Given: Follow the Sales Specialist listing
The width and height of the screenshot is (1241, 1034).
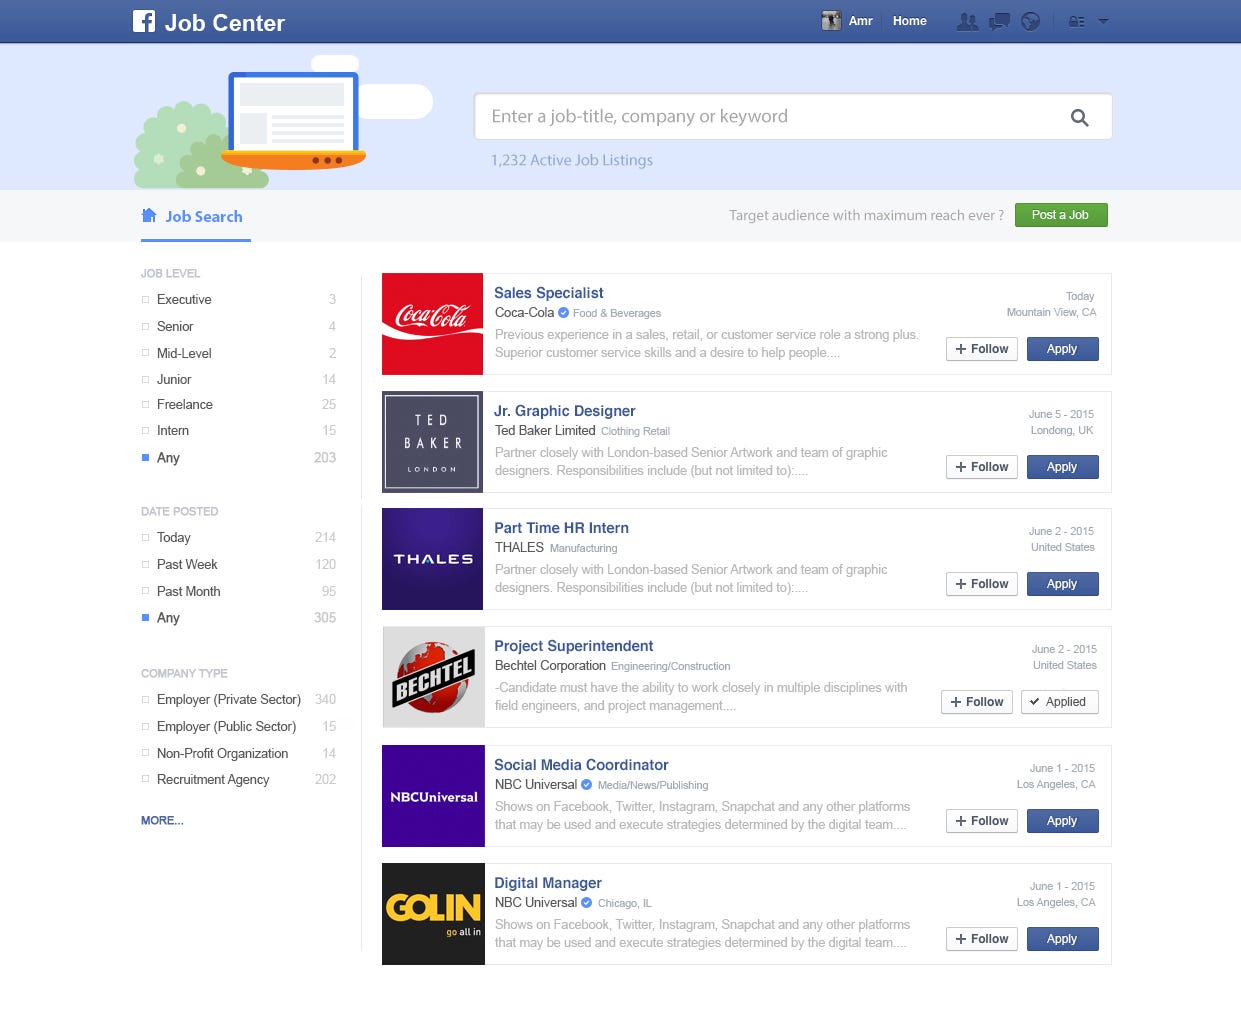Looking at the screenshot, I should point(982,349).
